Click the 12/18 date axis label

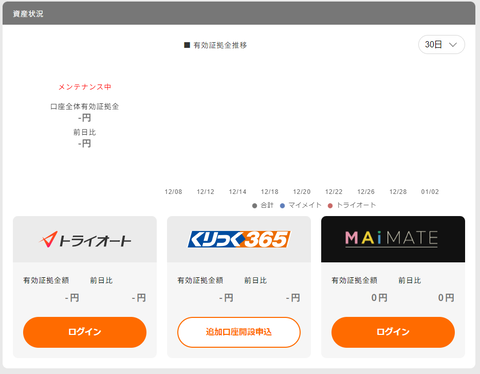pos(269,192)
